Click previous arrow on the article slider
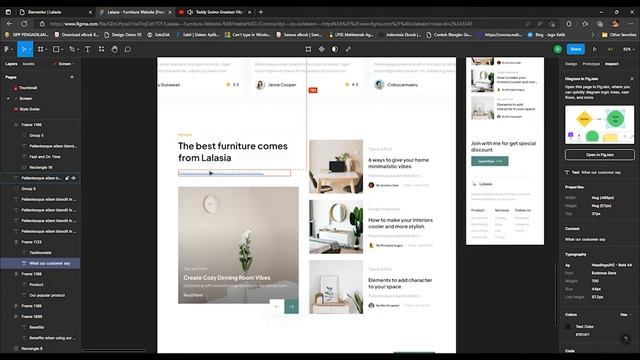Screen dimensions: 640x360 pos(277,306)
